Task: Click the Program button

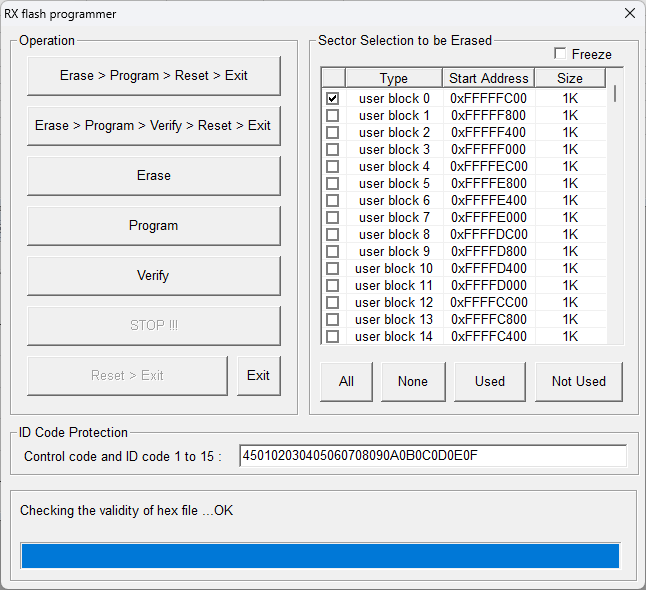Action: coord(153,226)
